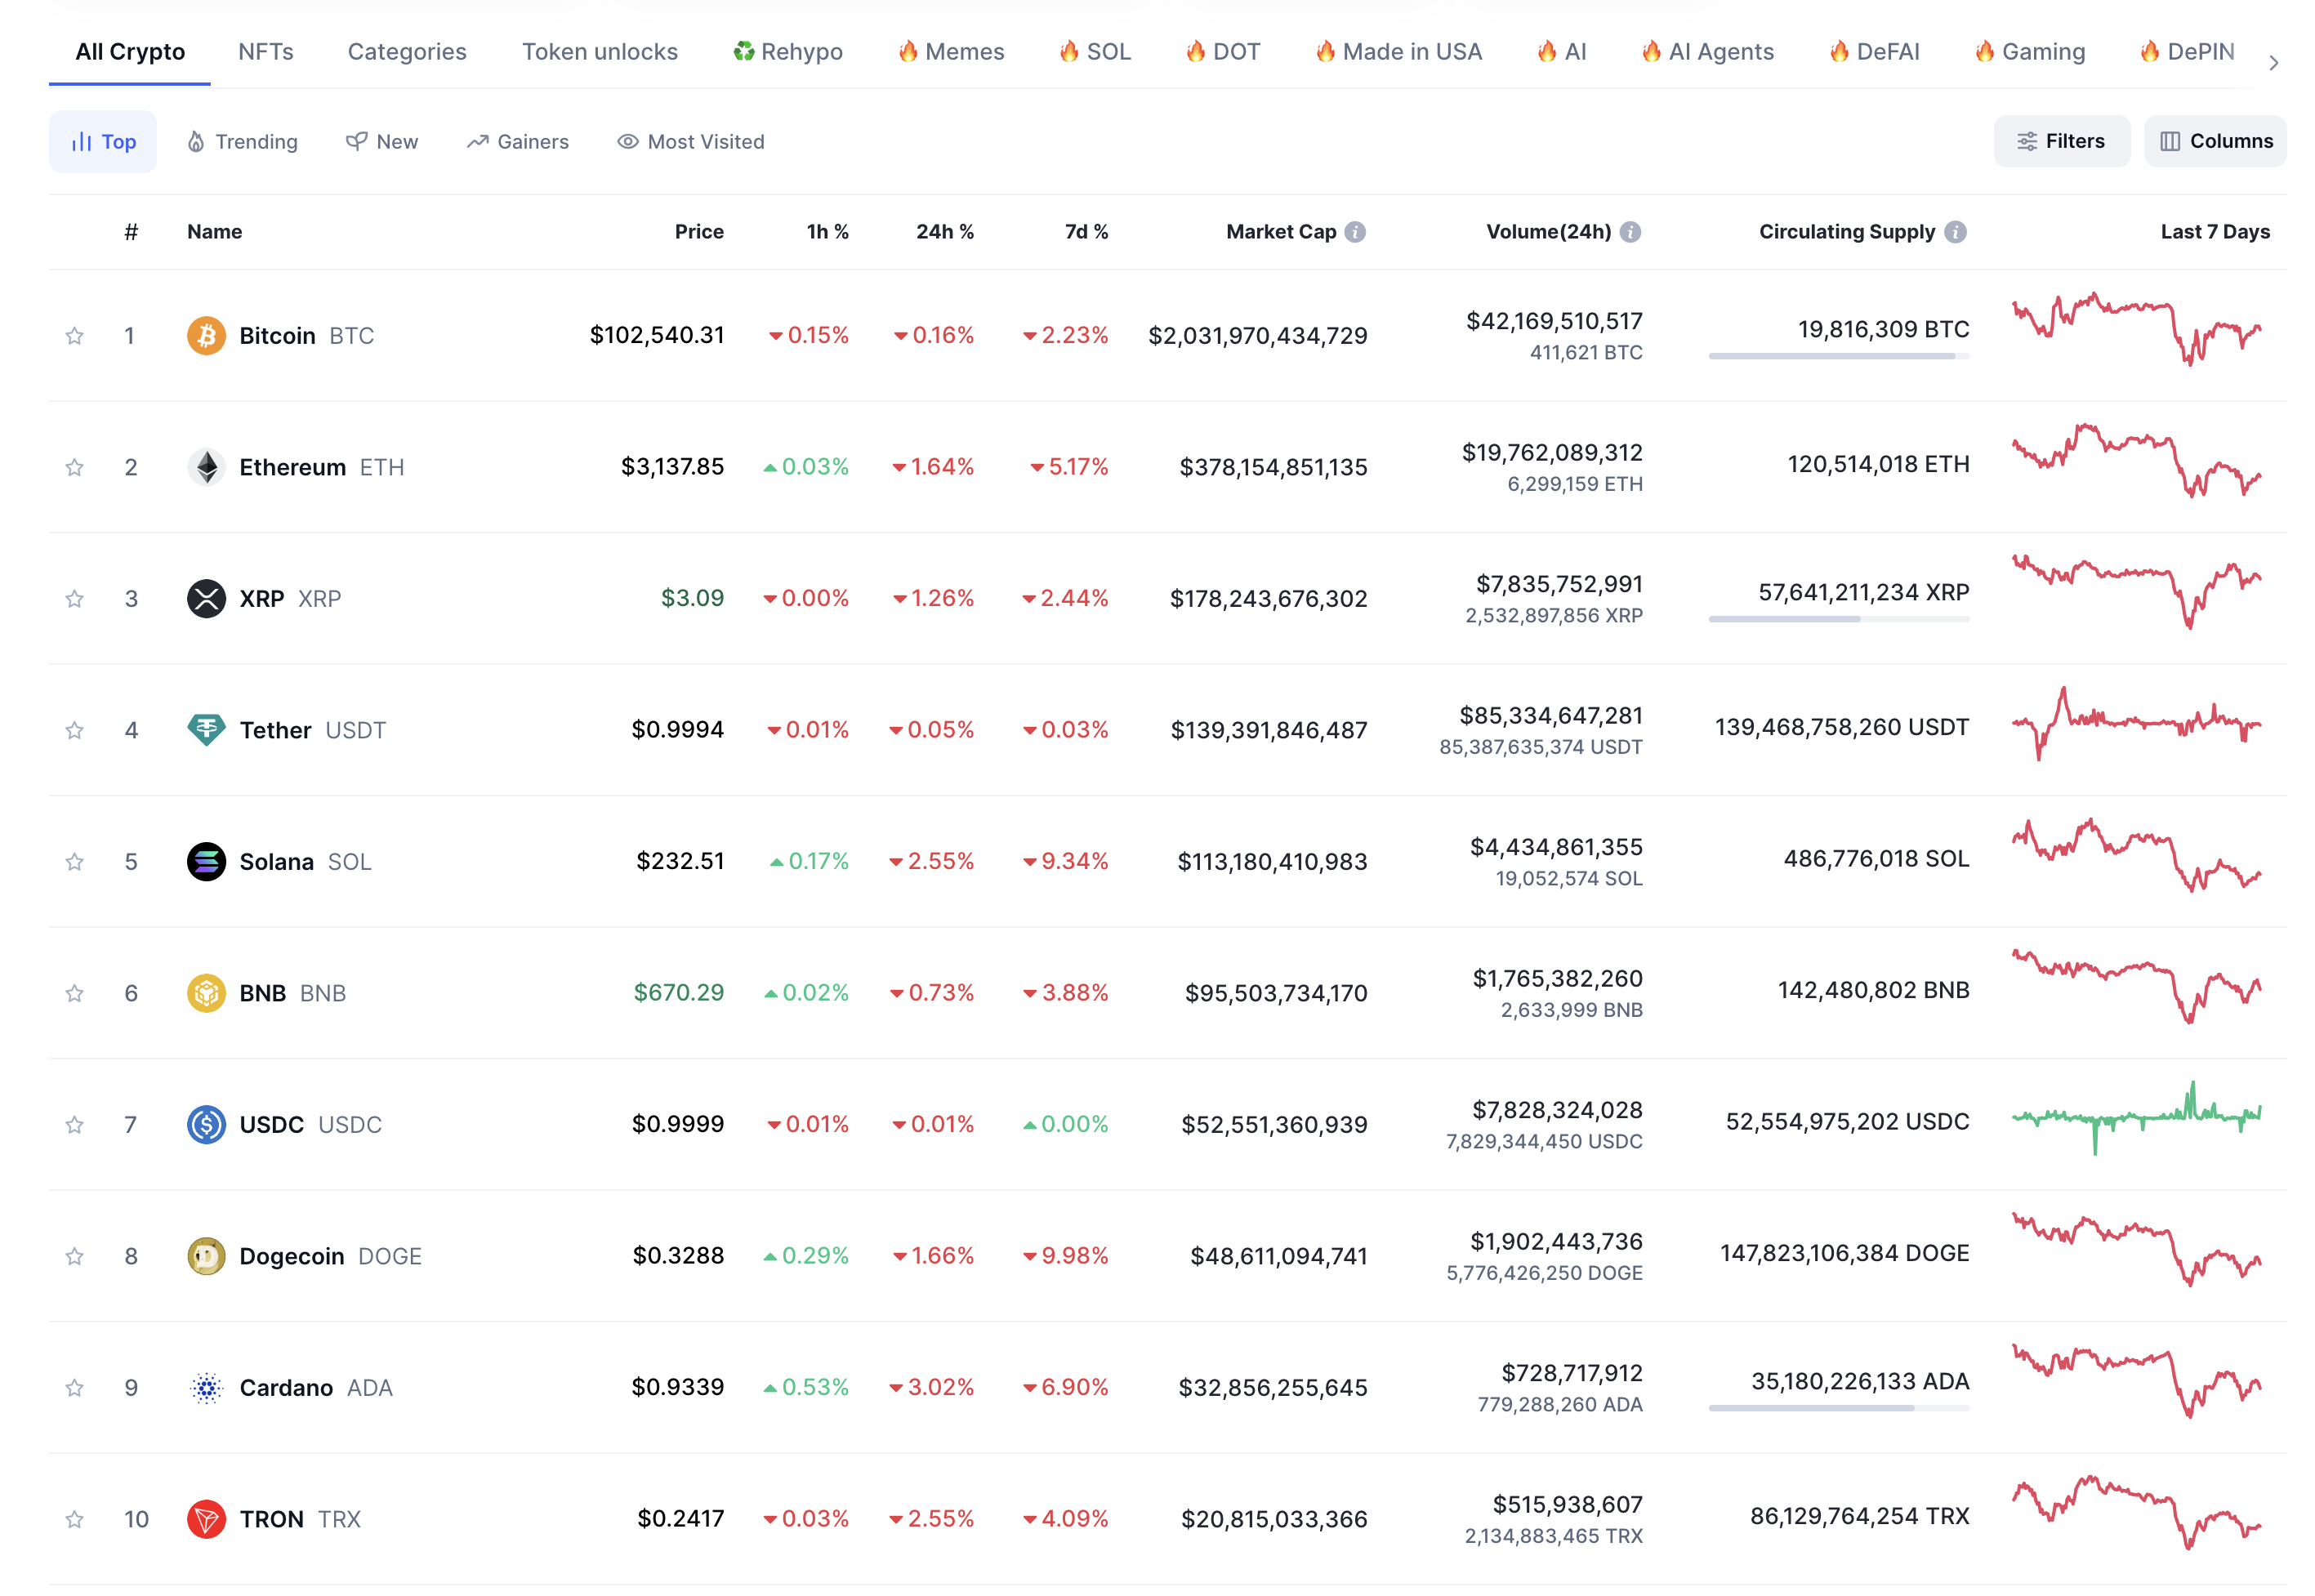Click the flame icon beside Trending

196,142
